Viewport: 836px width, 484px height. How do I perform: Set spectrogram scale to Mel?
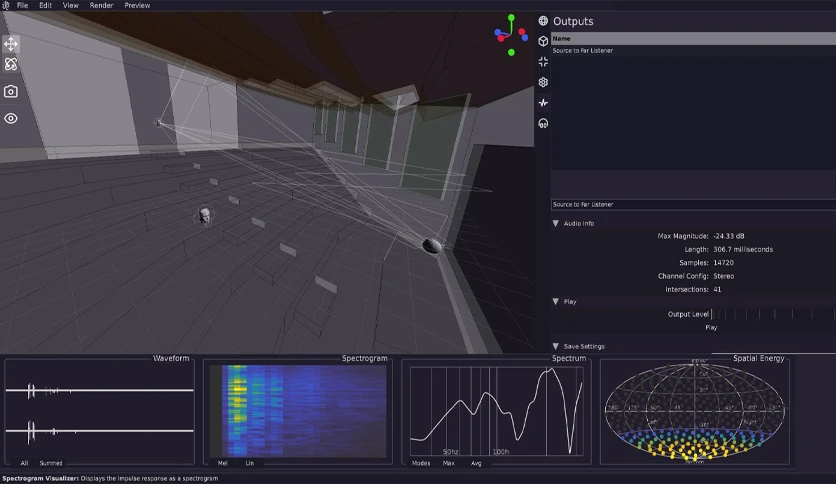(222, 463)
